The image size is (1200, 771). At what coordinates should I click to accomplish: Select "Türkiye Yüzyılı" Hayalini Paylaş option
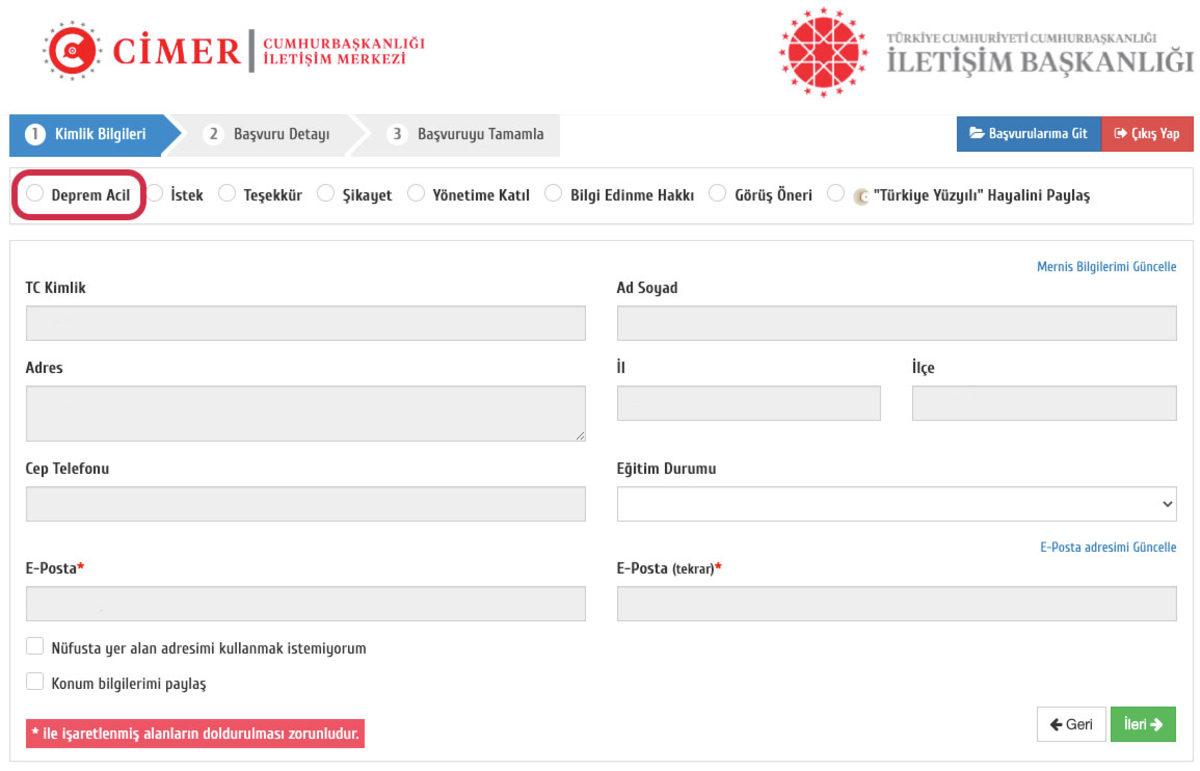[837, 194]
